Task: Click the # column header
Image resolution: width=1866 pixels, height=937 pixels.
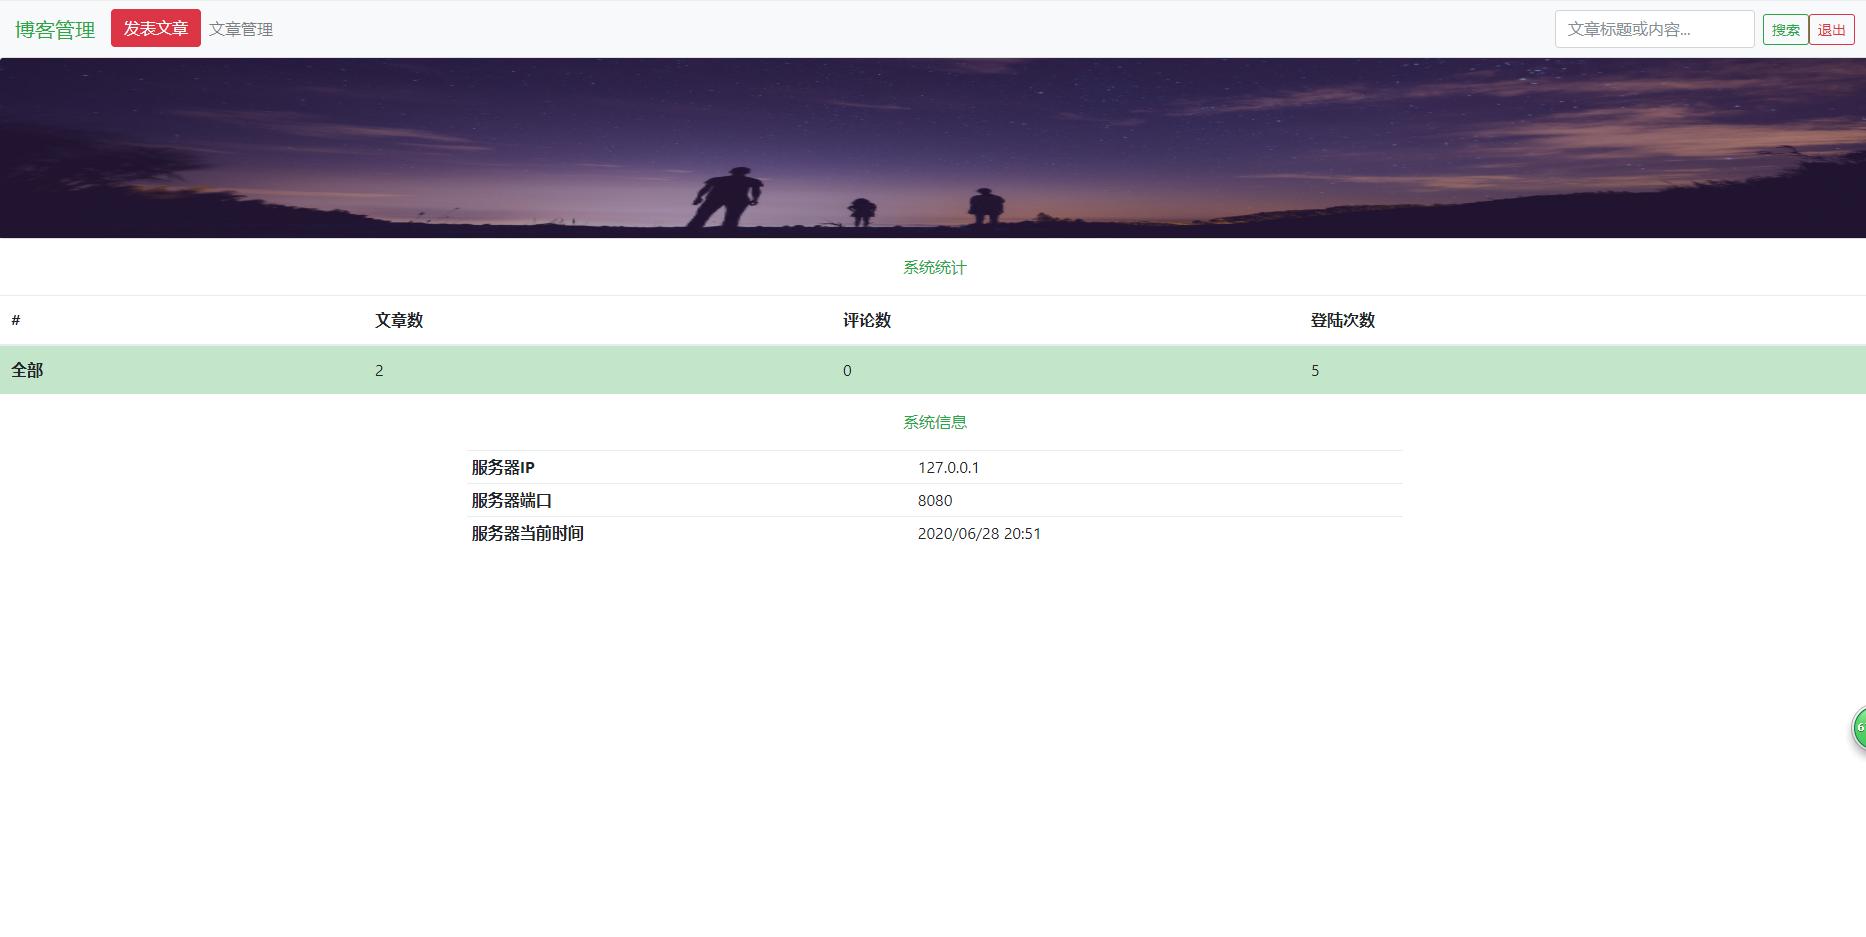Action: [16, 320]
